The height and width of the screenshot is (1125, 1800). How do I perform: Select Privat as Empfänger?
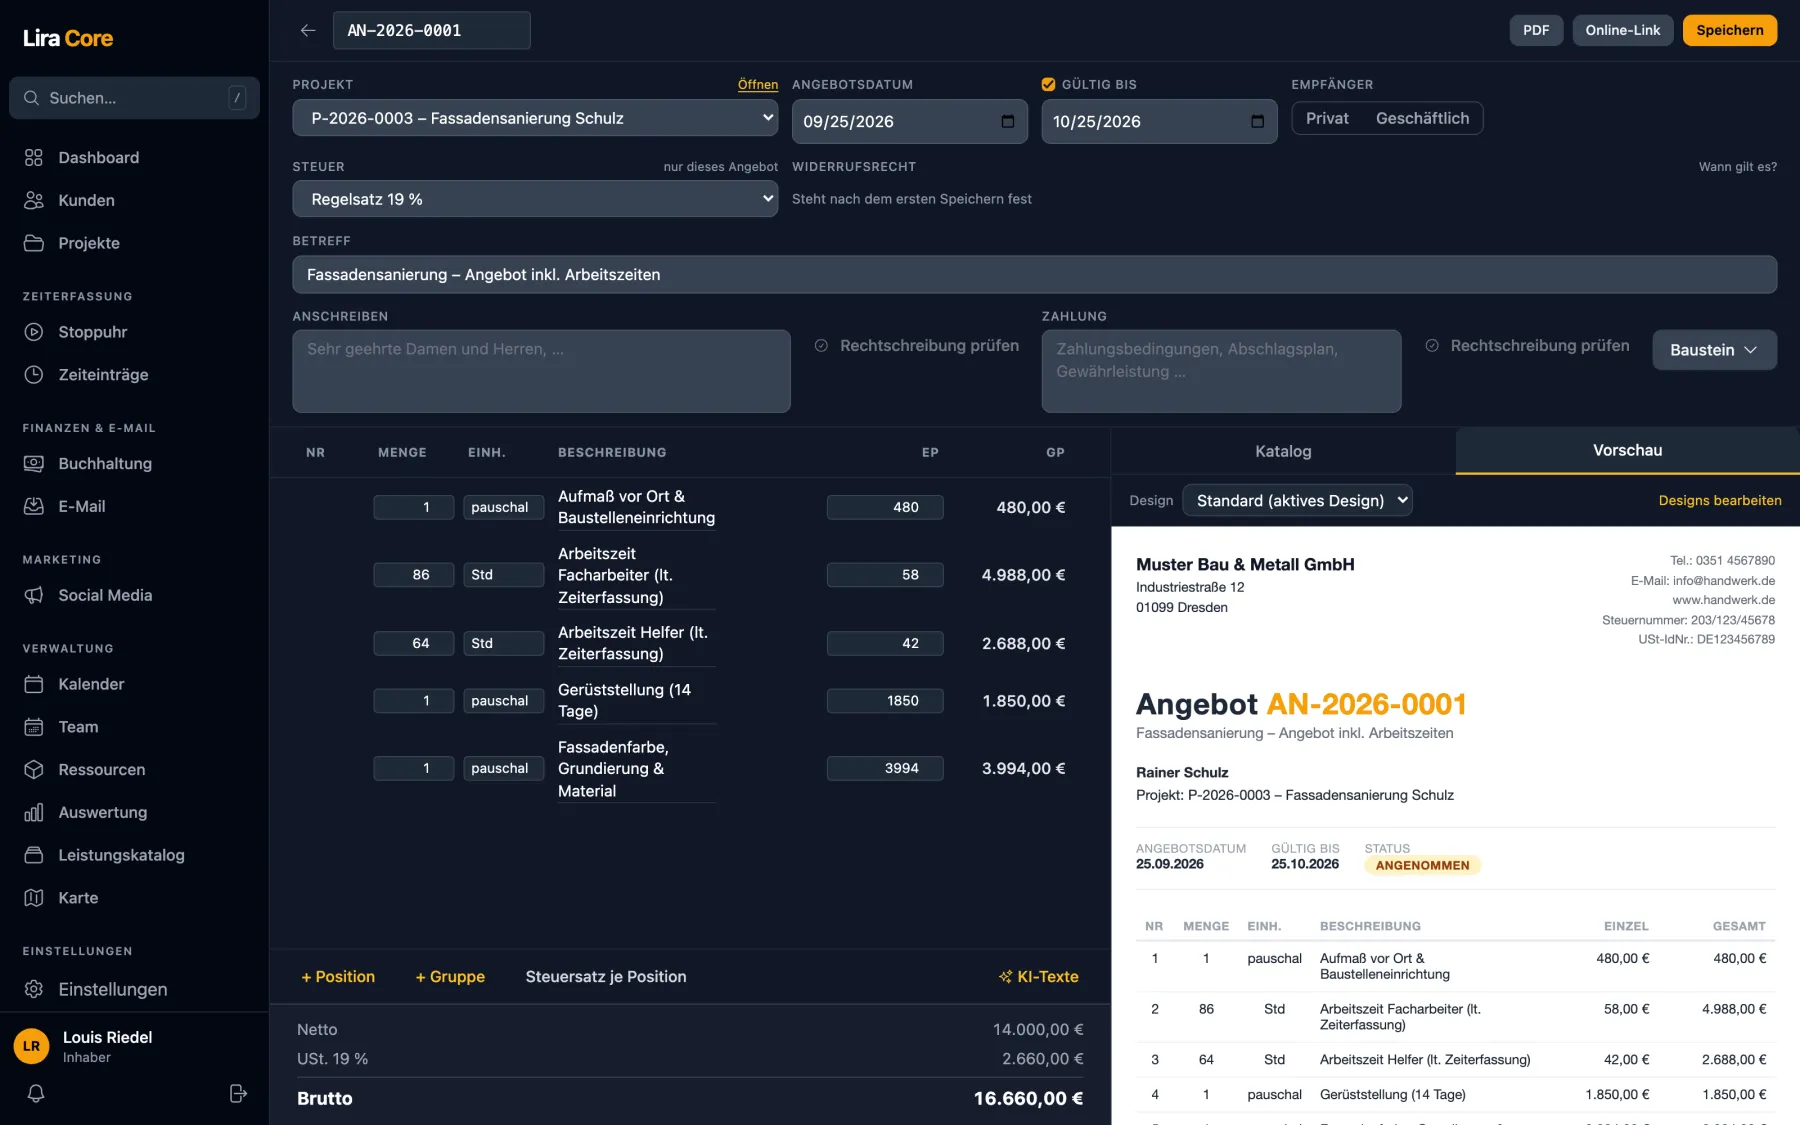coord(1327,118)
